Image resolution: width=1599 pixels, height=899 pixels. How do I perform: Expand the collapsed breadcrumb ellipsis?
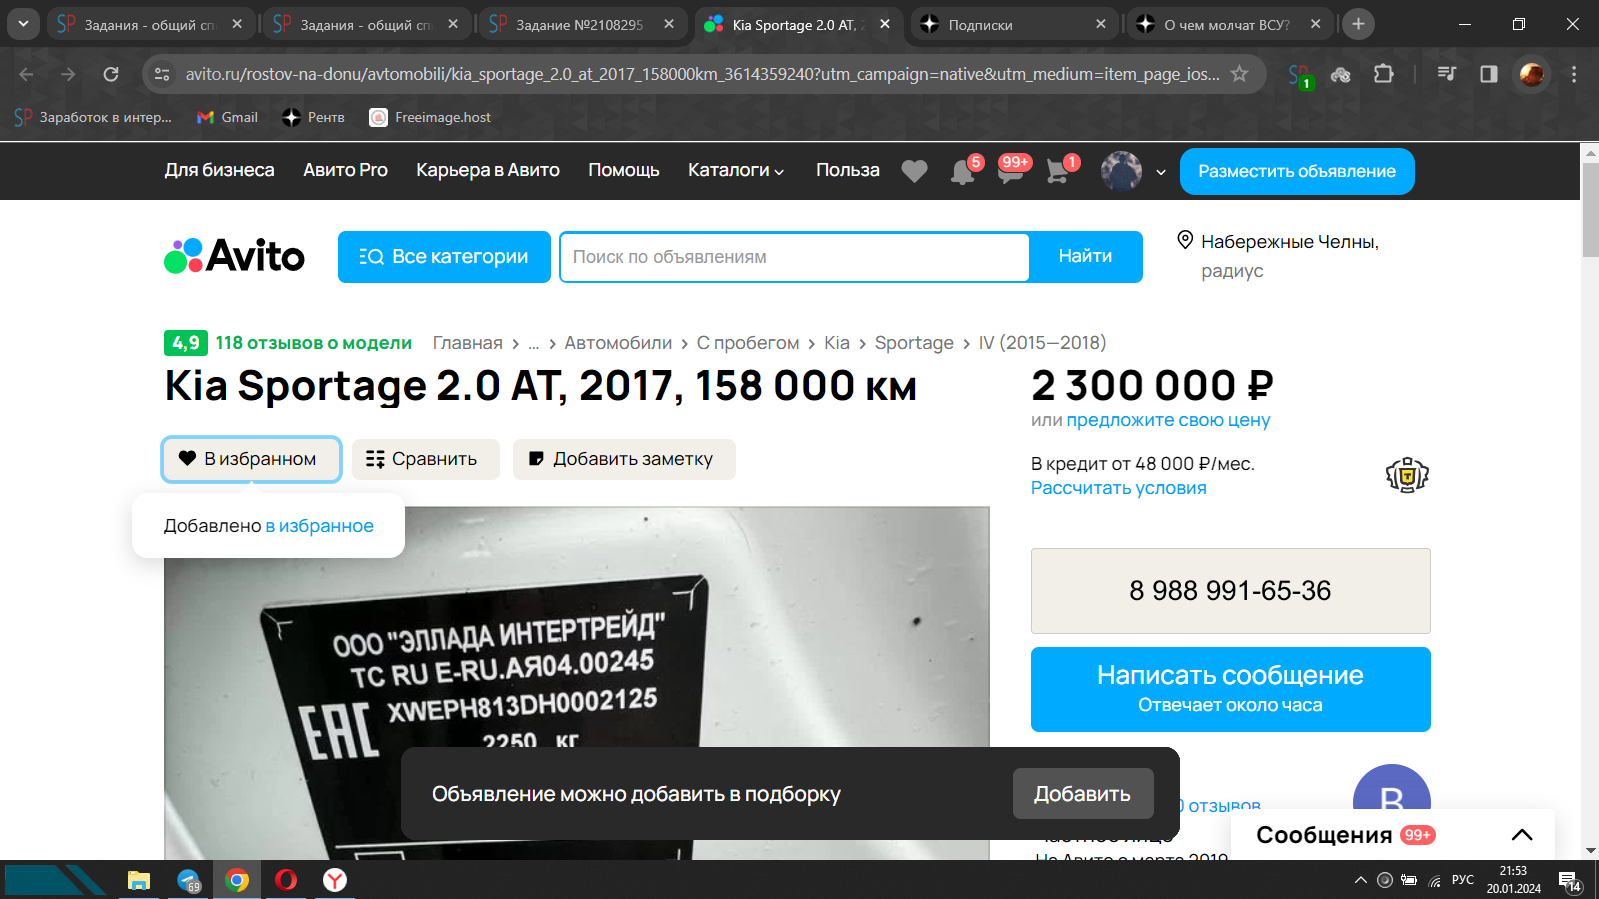point(534,343)
